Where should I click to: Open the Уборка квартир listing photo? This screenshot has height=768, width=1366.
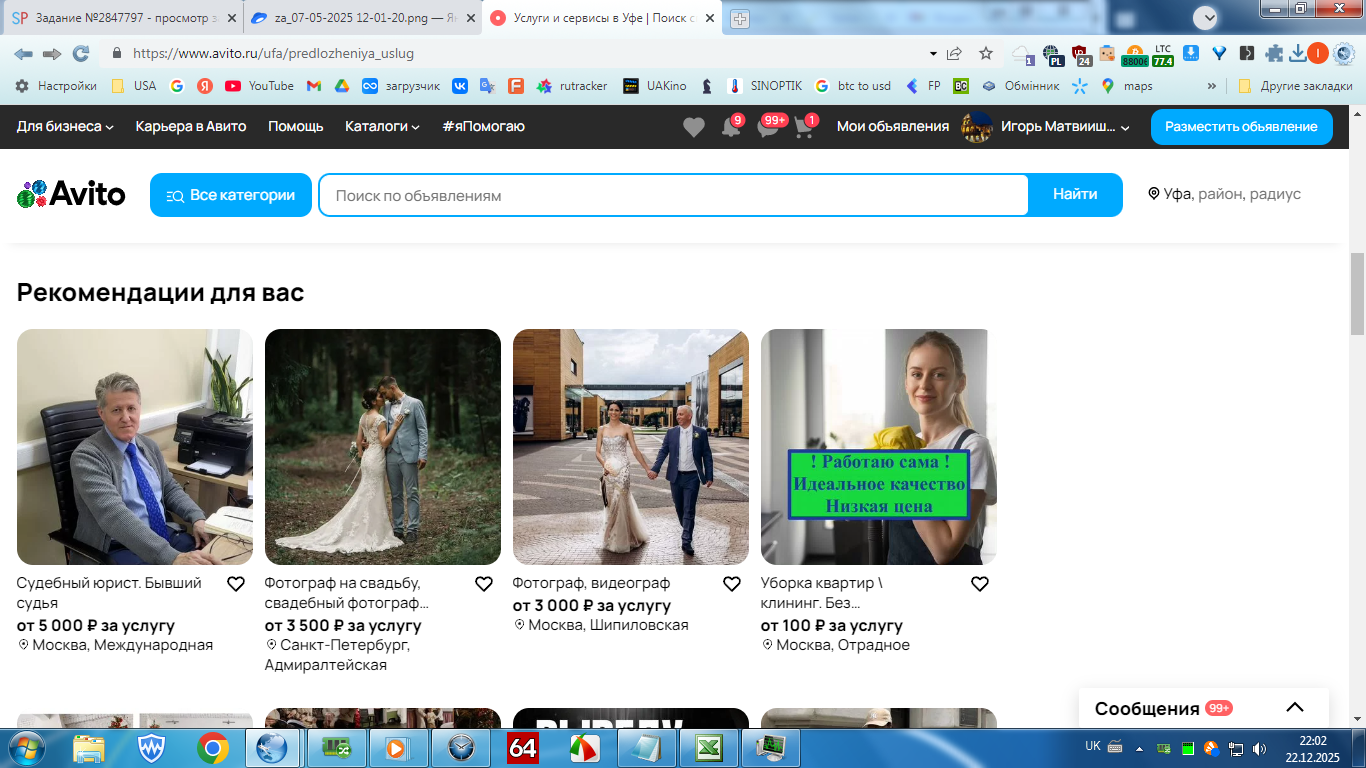pos(879,447)
